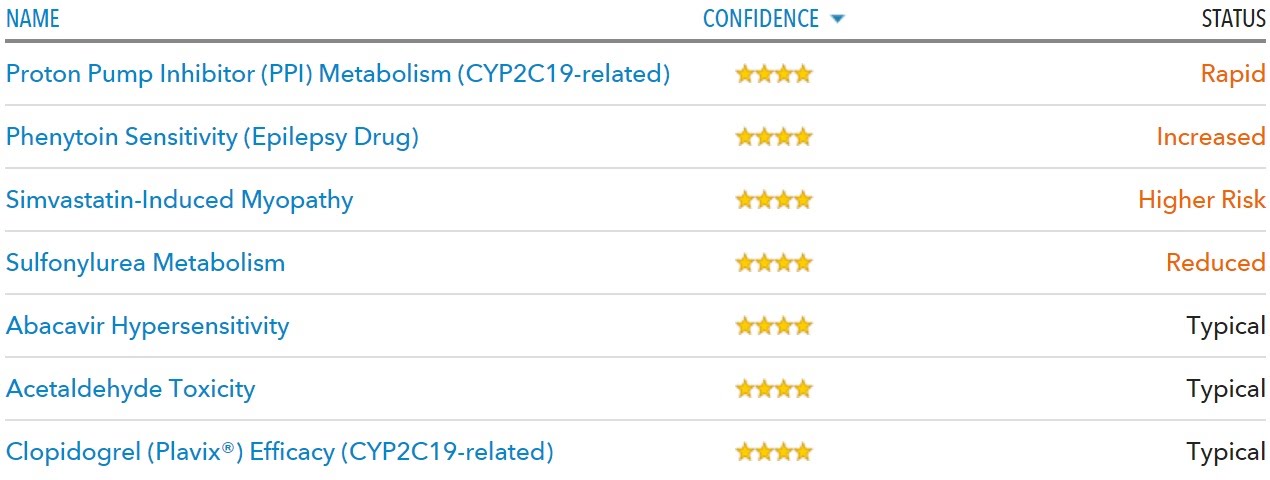Image resolution: width=1270 pixels, height=480 pixels.
Task: Open Simvastatin-Induced Myopathy report
Action: 180,200
